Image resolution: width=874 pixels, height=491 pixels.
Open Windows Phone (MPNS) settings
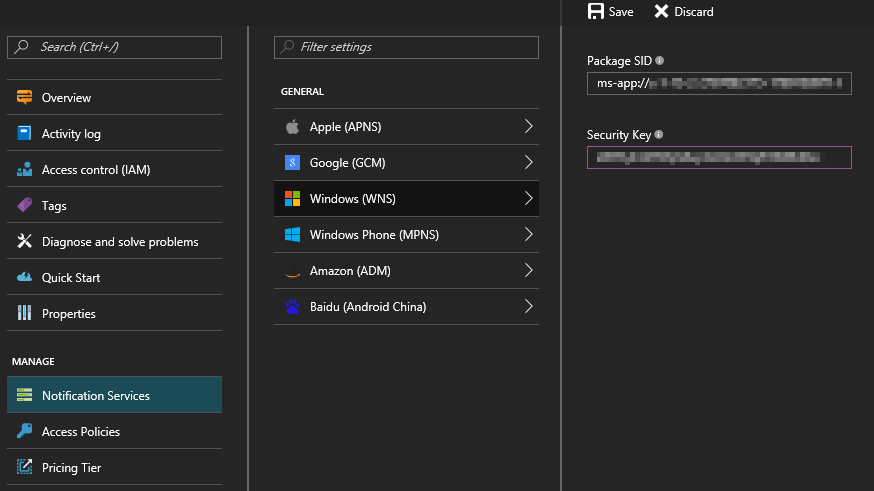click(405, 235)
